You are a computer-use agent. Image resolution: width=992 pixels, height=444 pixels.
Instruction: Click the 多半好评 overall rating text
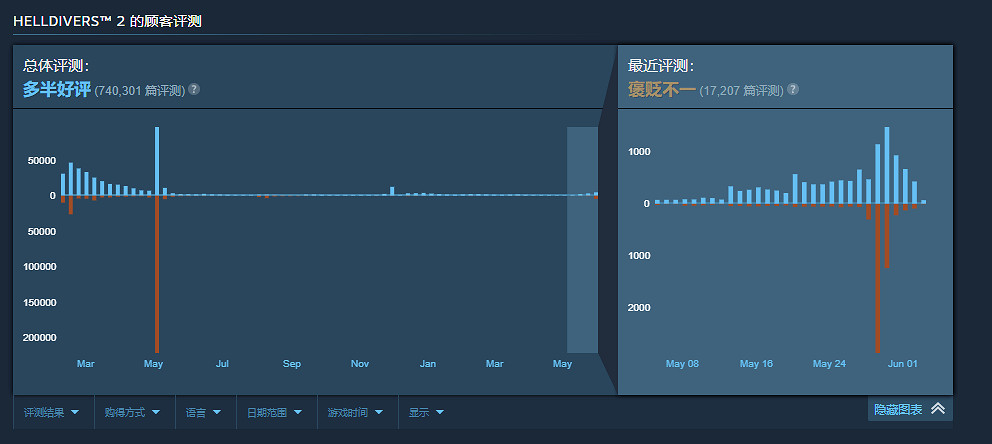[56, 90]
